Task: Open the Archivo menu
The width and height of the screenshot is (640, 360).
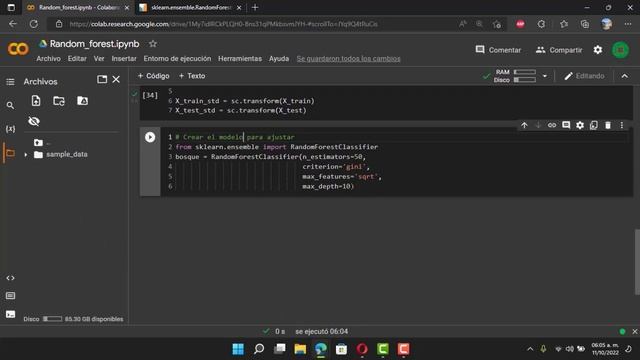Action: point(48,59)
